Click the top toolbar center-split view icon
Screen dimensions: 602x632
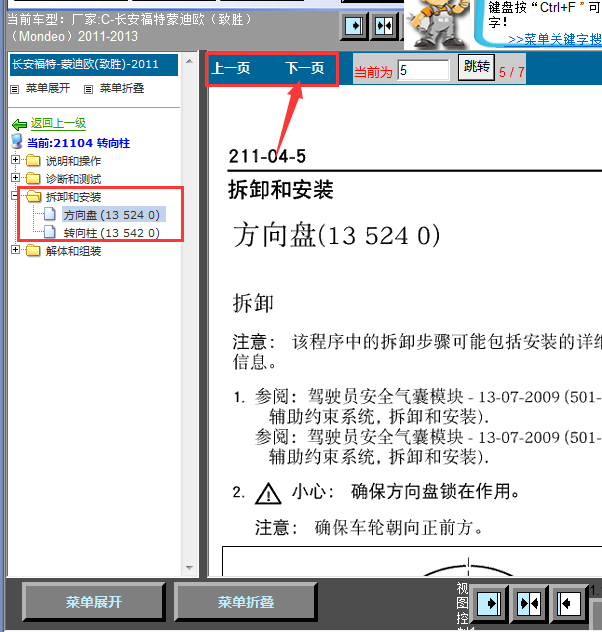384,26
